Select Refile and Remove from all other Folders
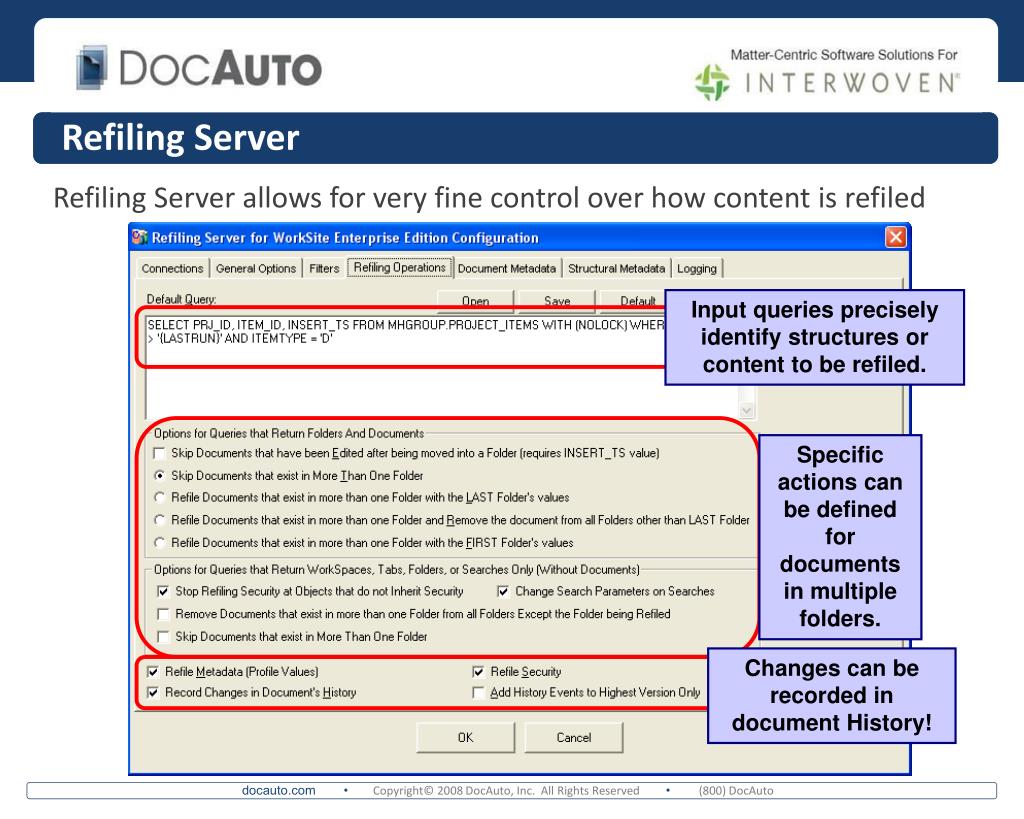1024x819 pixels. tap(159, 520)
